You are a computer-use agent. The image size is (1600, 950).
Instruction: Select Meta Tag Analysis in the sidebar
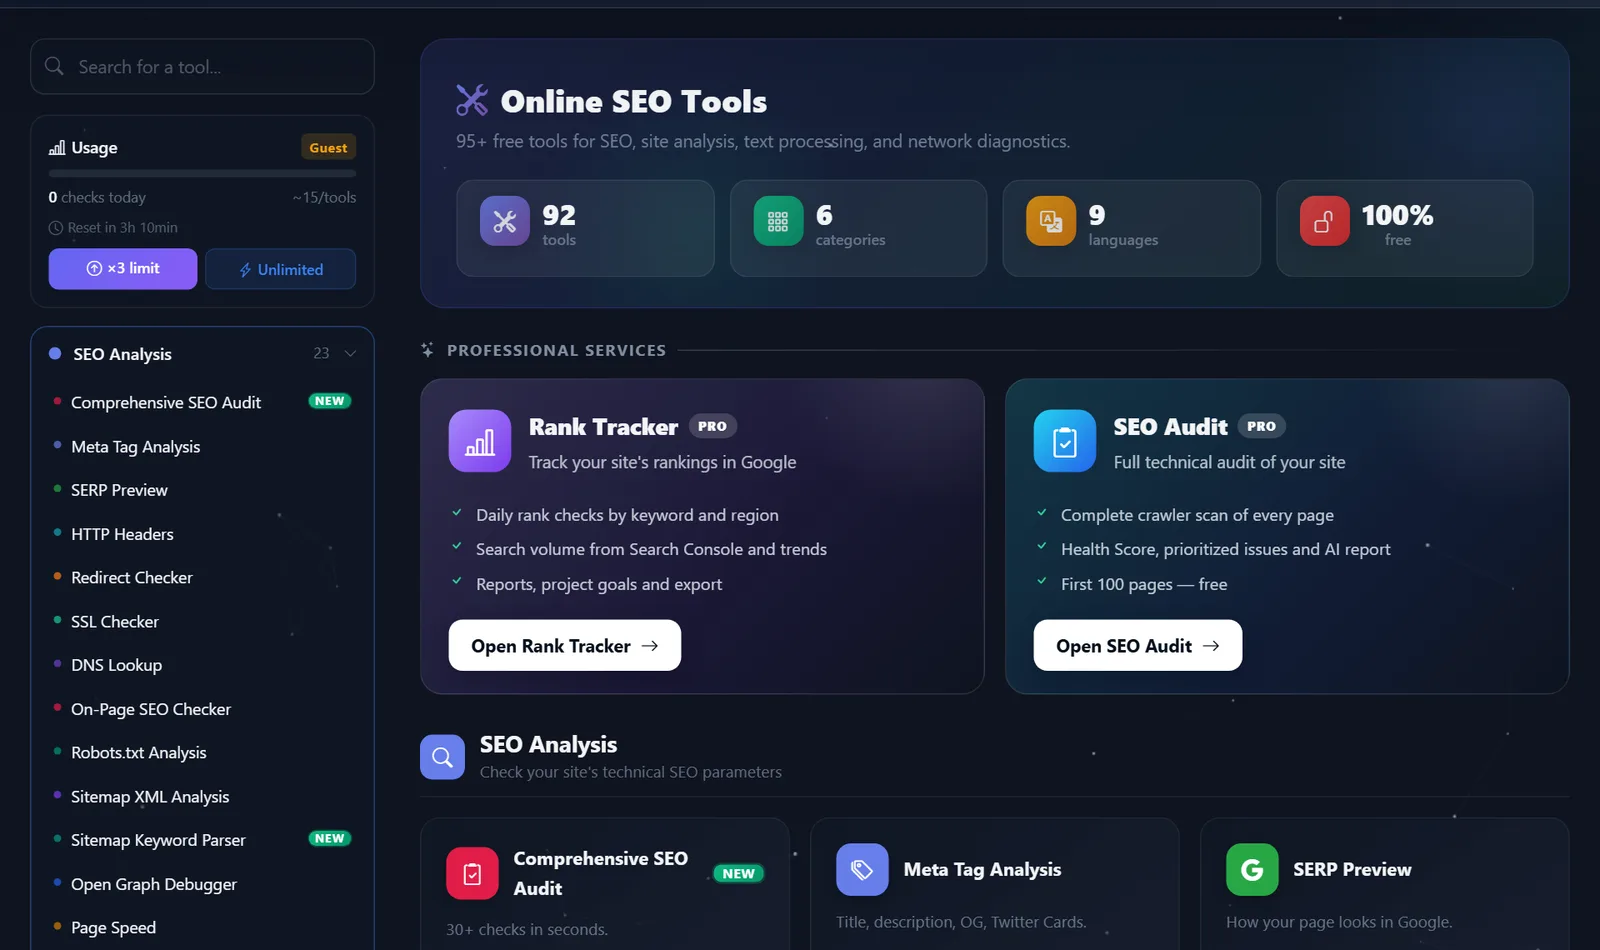(x=202, y=447)
